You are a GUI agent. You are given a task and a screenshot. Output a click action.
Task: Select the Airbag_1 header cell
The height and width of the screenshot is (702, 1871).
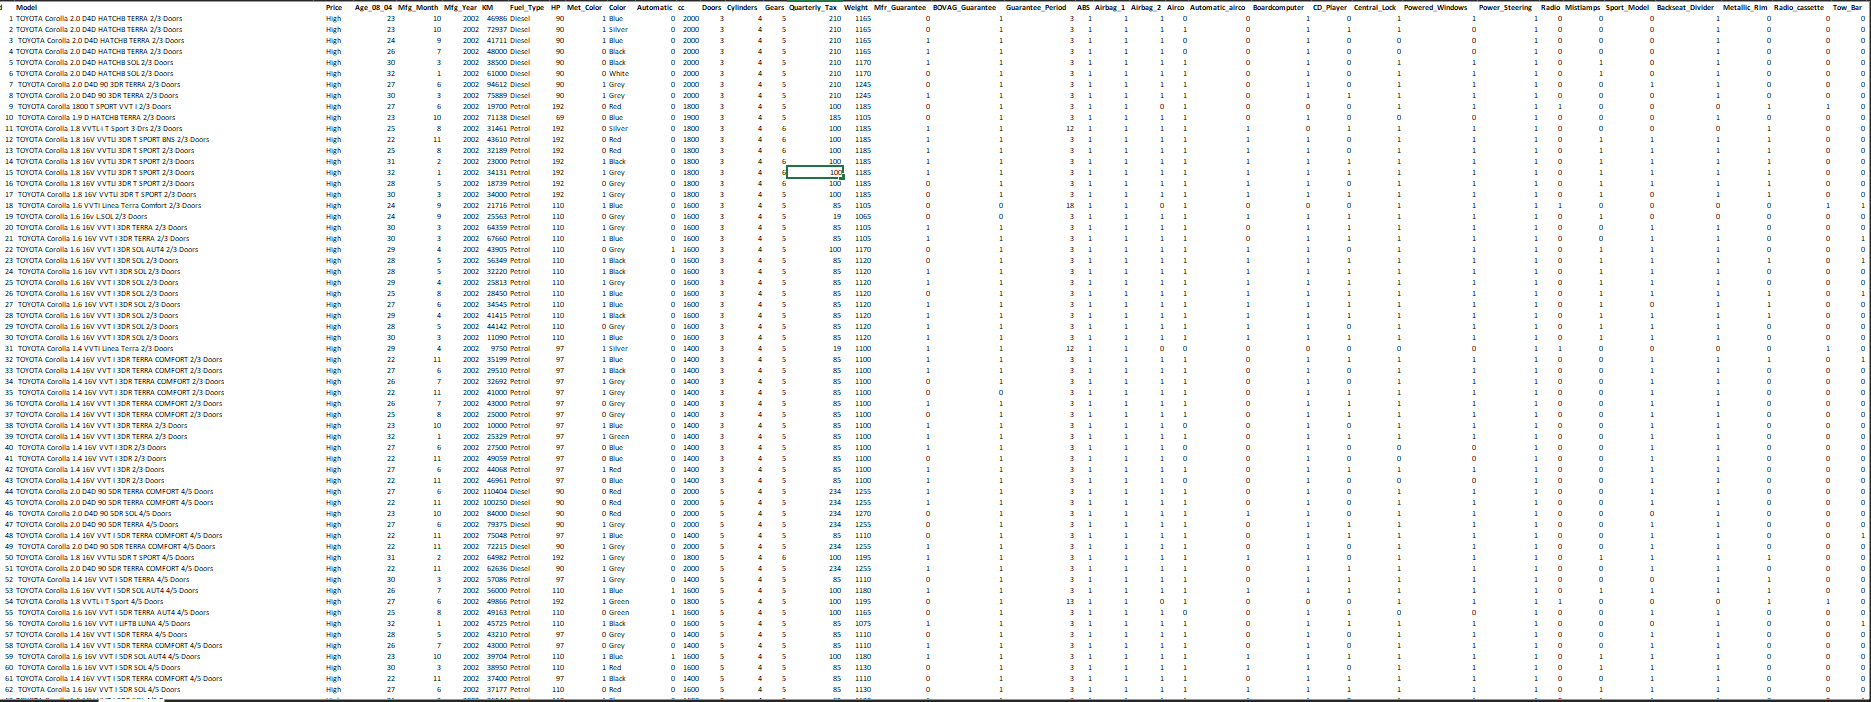(1110, 7)
